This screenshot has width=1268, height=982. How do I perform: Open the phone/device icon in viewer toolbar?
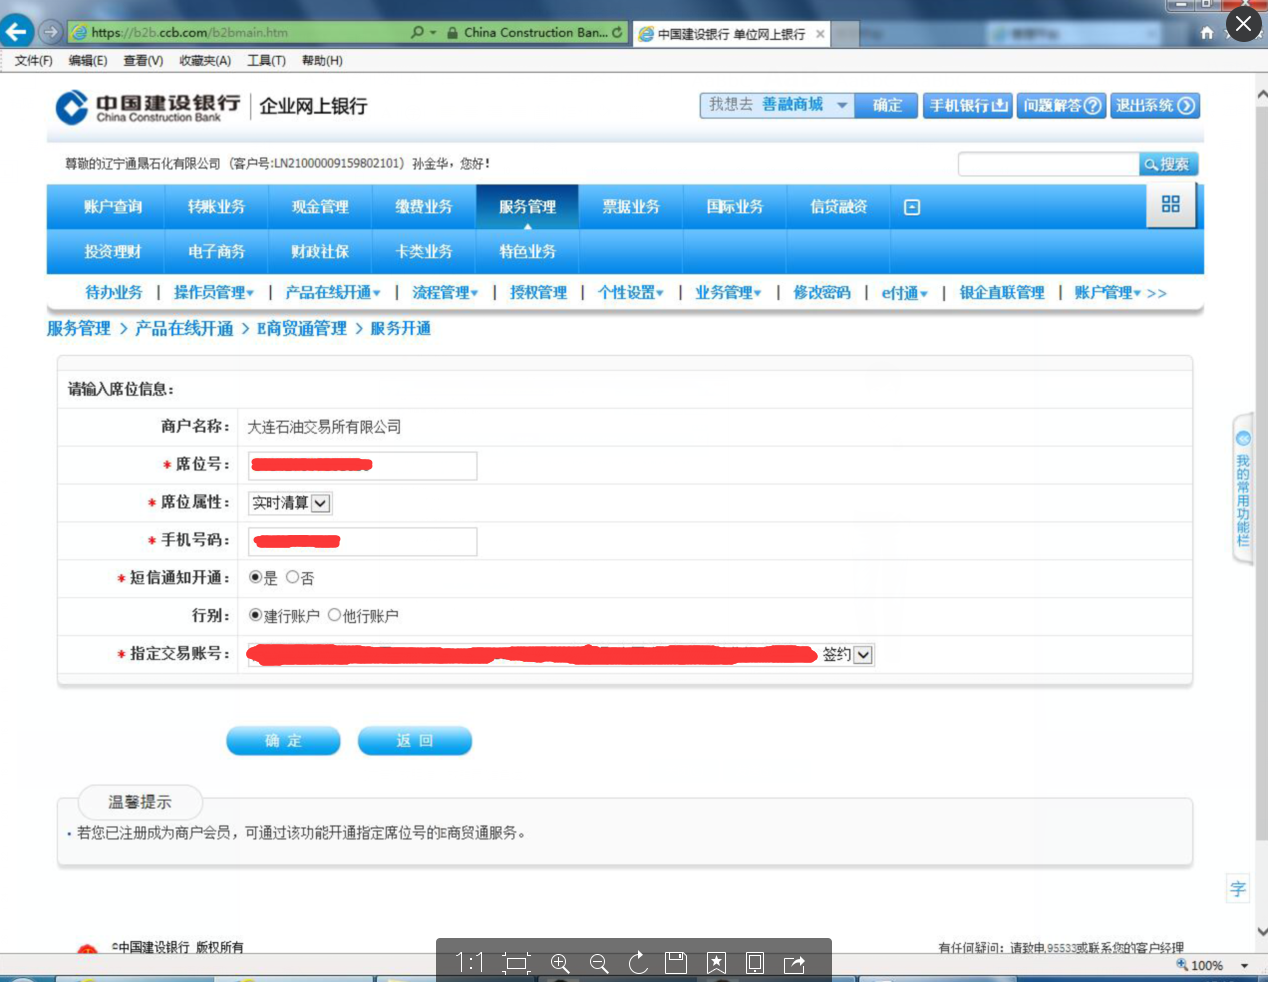(x=755, y=963)
